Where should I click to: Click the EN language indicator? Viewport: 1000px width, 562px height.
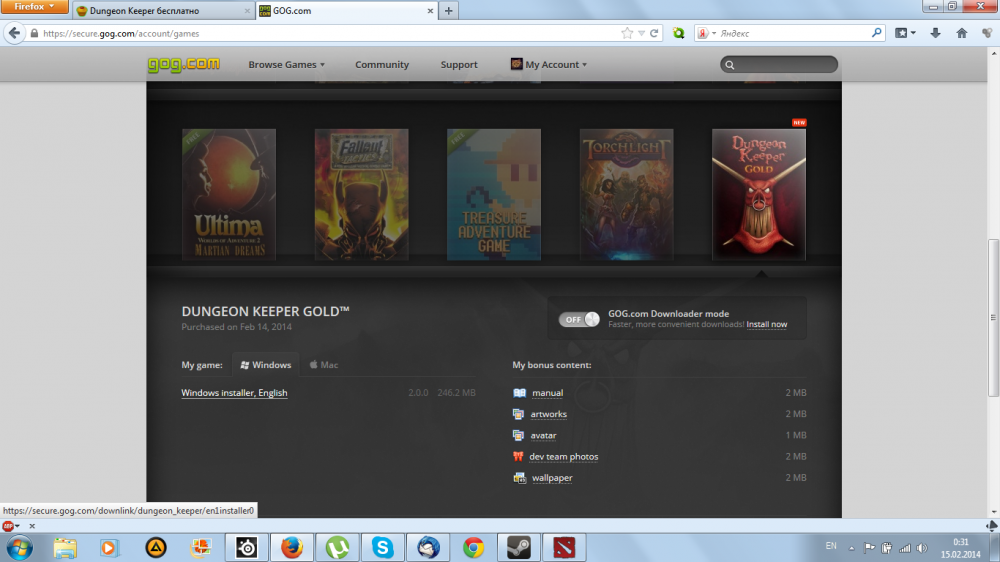coord(831,546)
